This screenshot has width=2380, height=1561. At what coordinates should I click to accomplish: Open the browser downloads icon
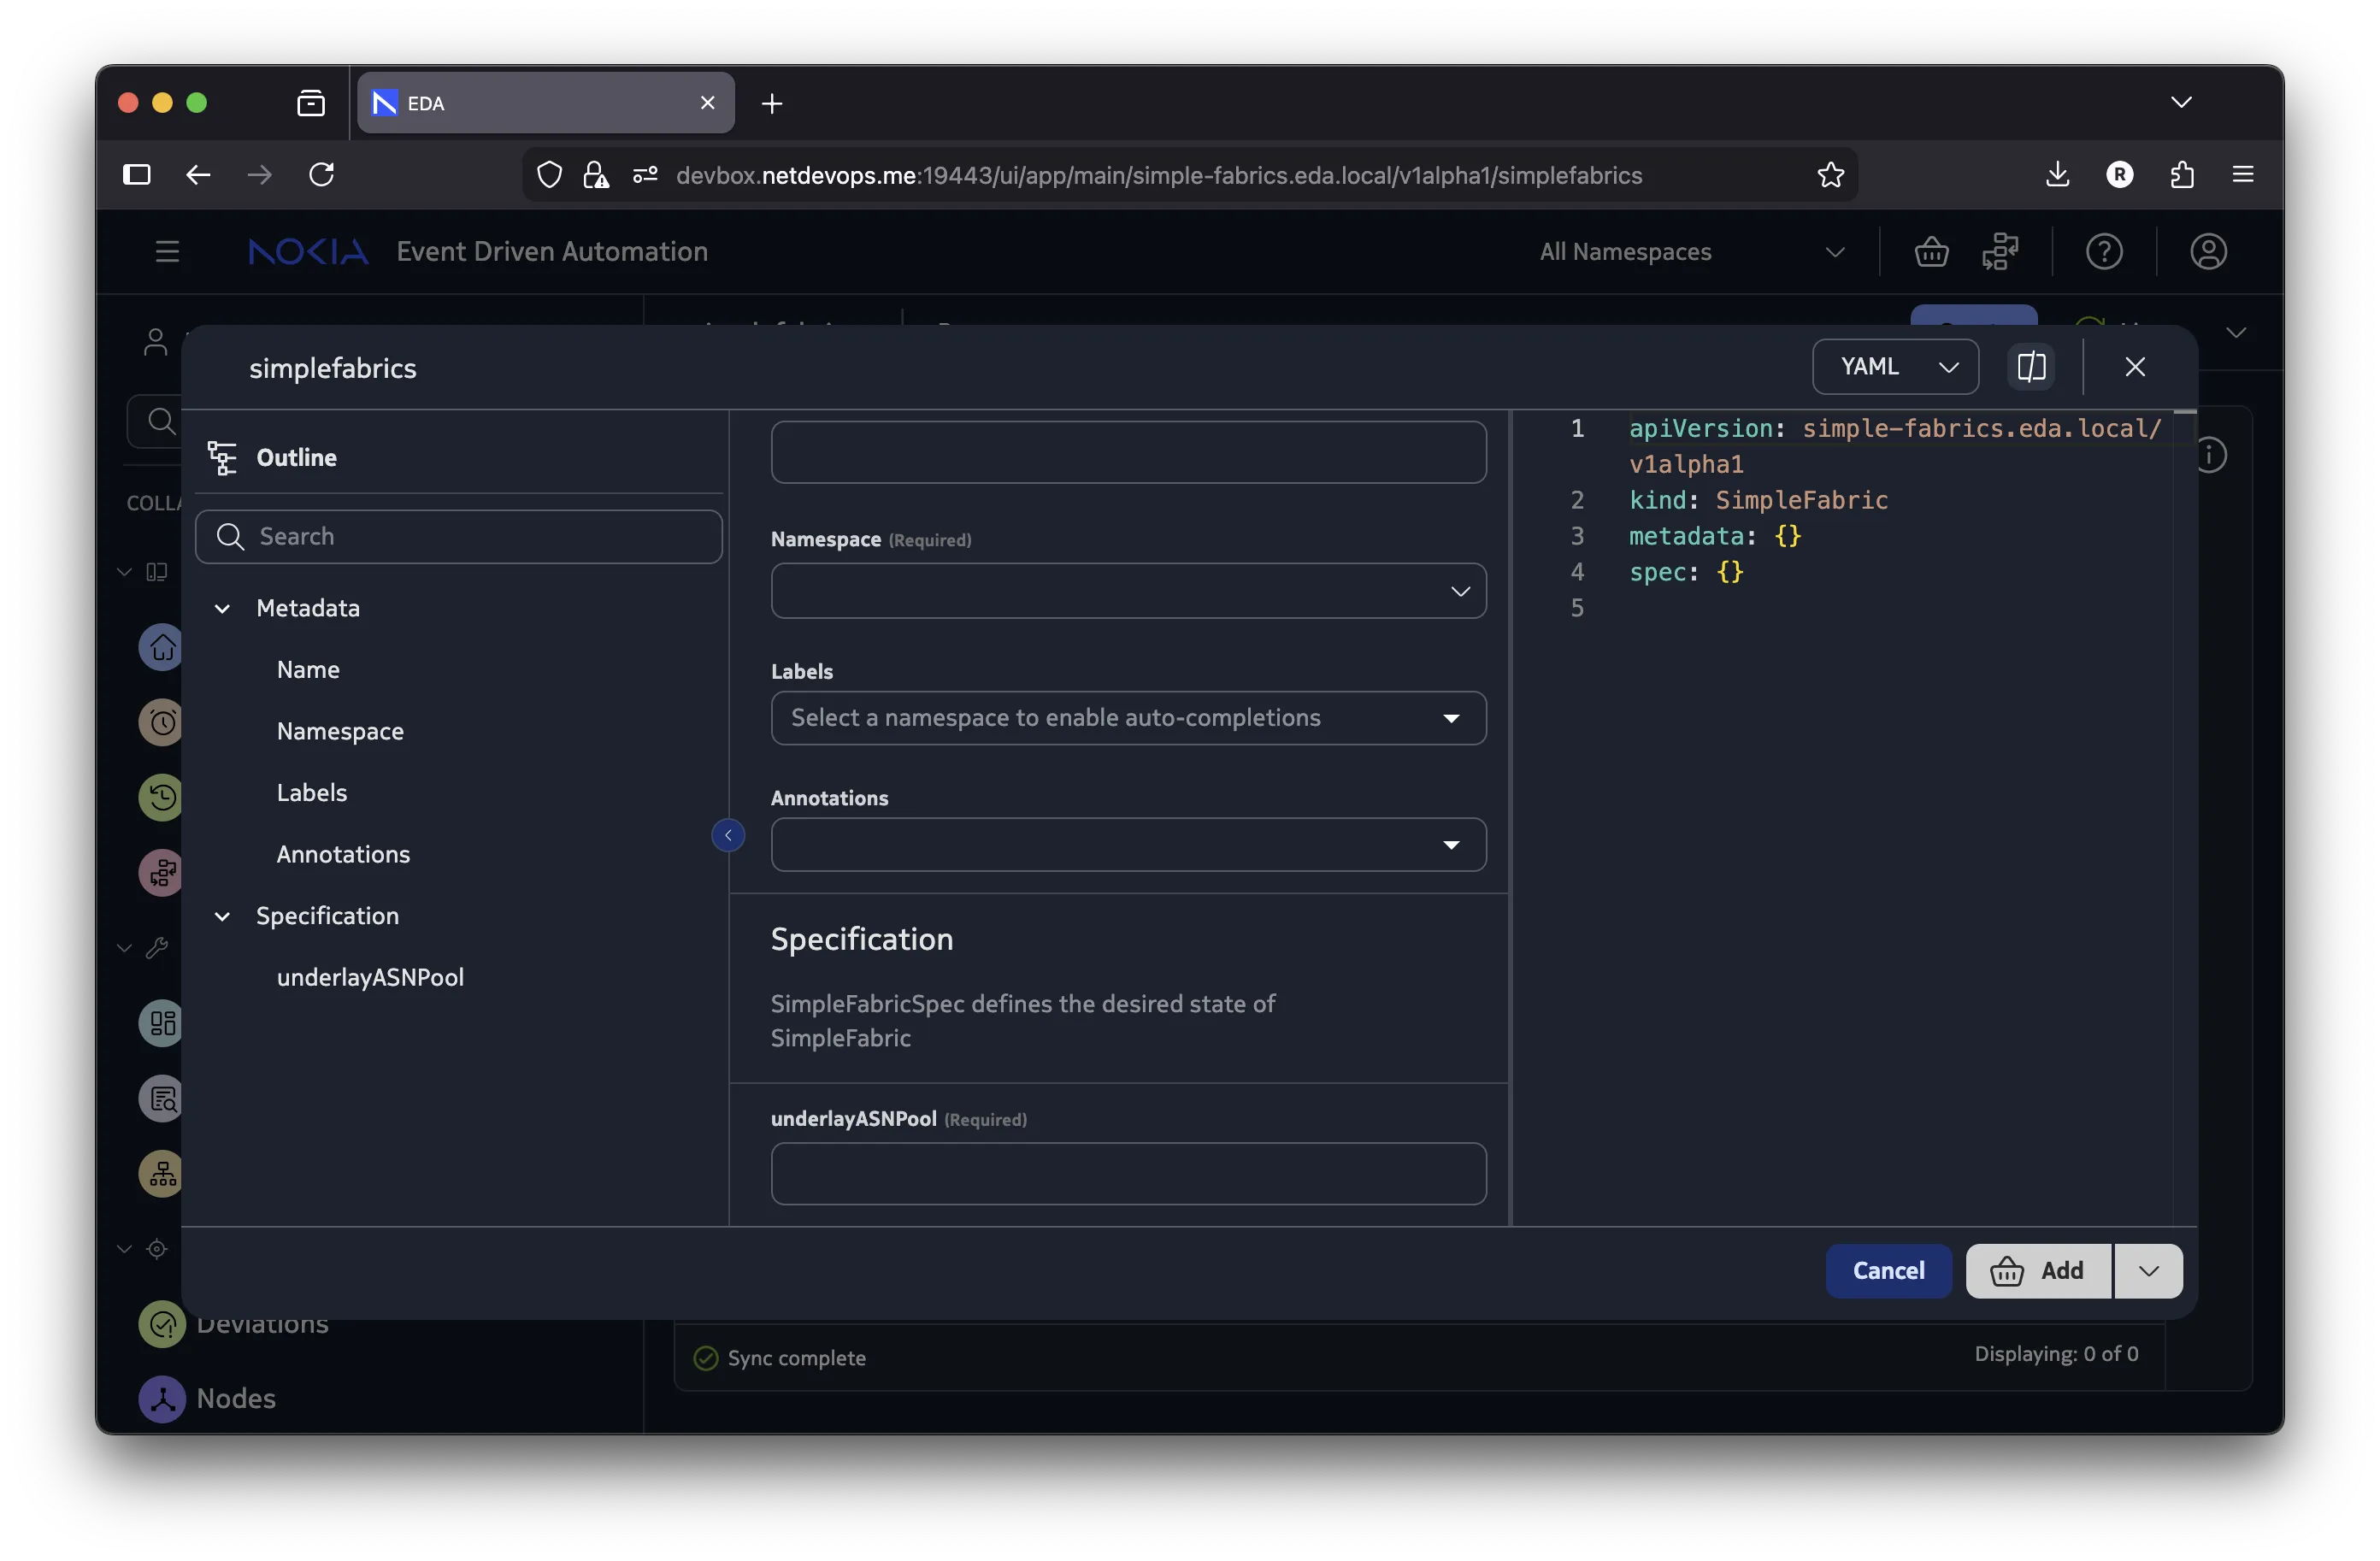coord(2057,175)
